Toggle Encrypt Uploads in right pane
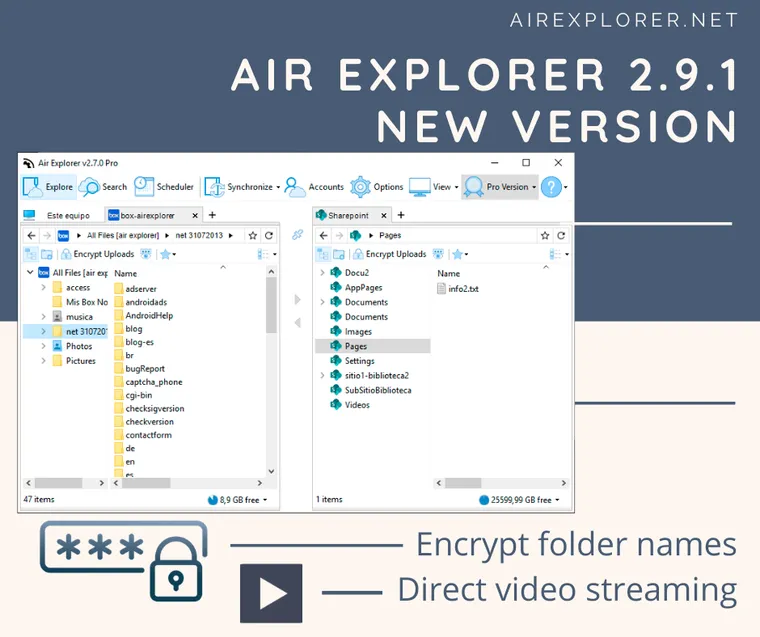This screenshot has height=637, width=760. [x=390, y=254]
